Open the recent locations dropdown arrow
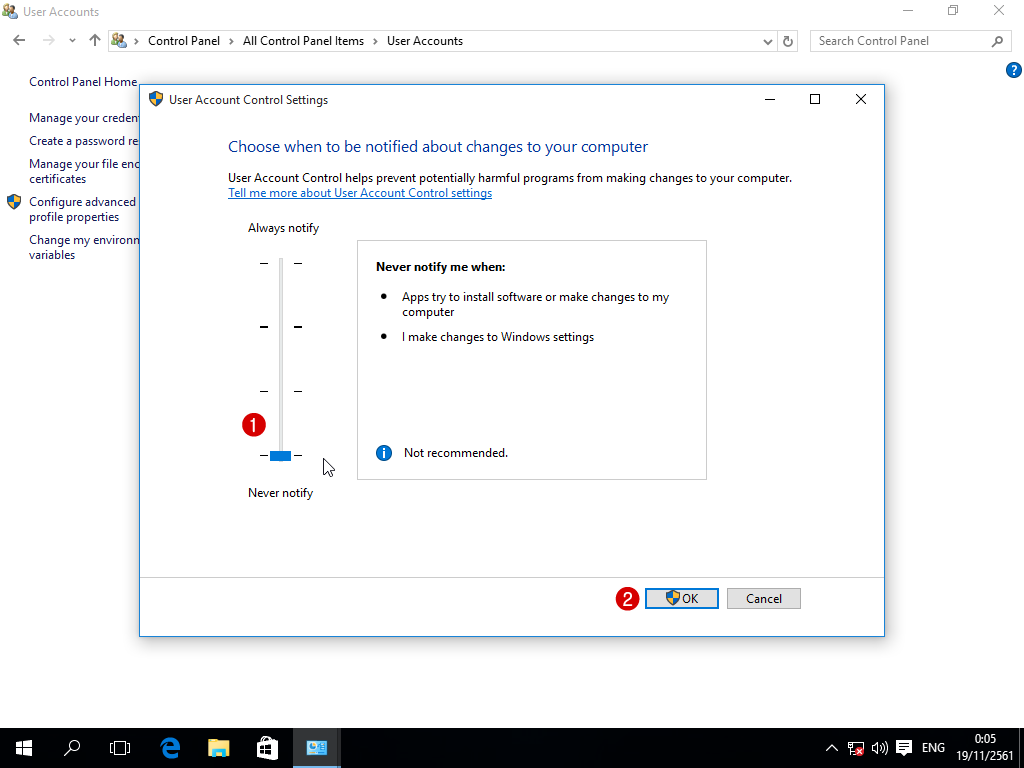The height and width of the screenshot is (768, 1024). click(72, 41)
